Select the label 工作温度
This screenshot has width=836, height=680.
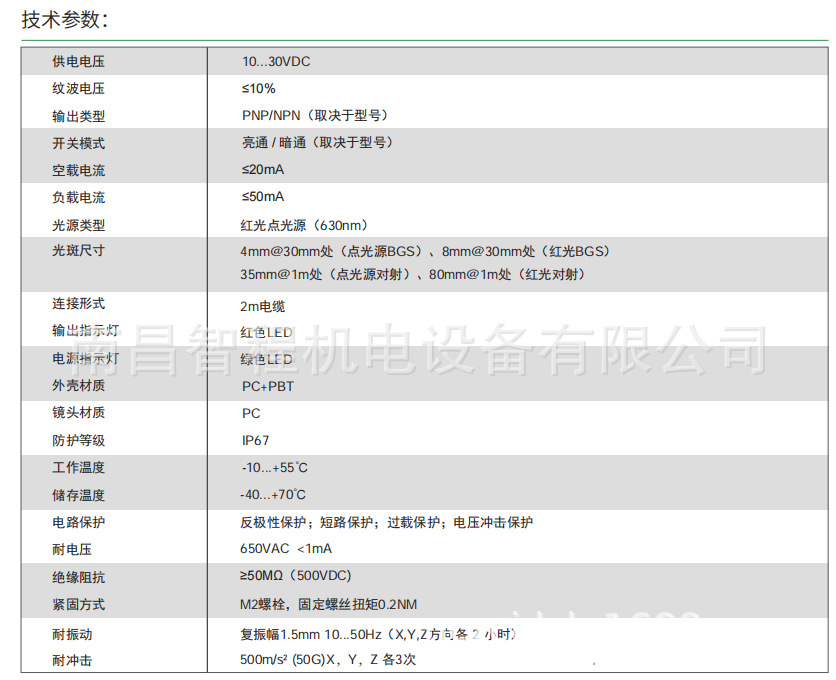tap(78, 468)
